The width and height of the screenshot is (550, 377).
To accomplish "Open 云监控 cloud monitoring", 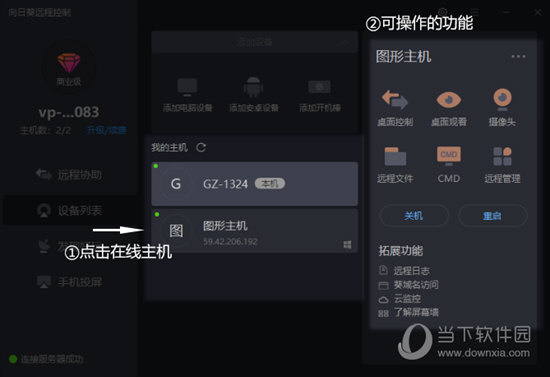I will [400, 298].
